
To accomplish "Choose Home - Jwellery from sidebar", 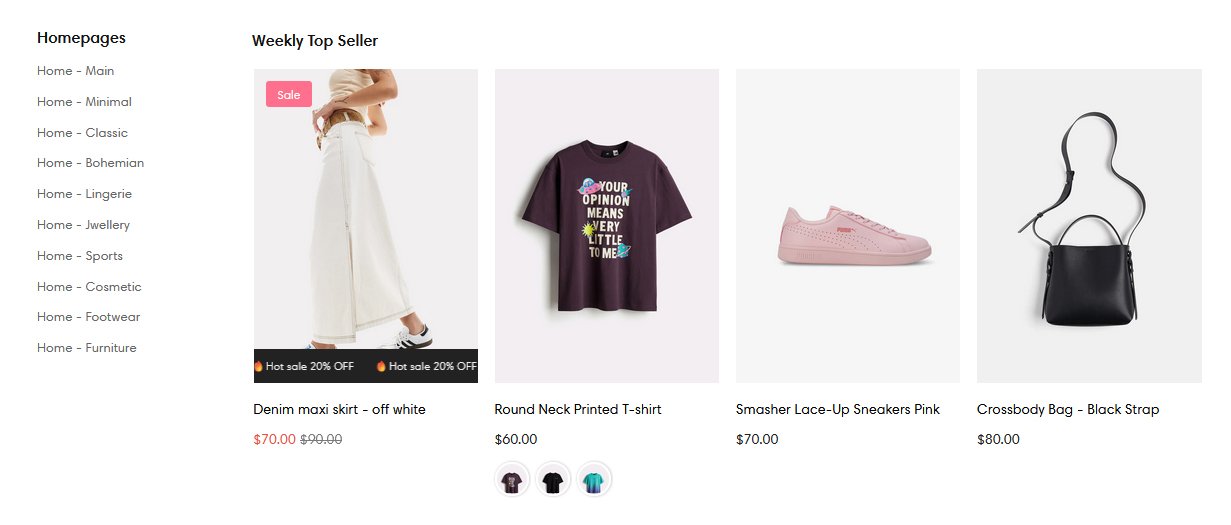I will pyautogui.click(x=83, y=225).
